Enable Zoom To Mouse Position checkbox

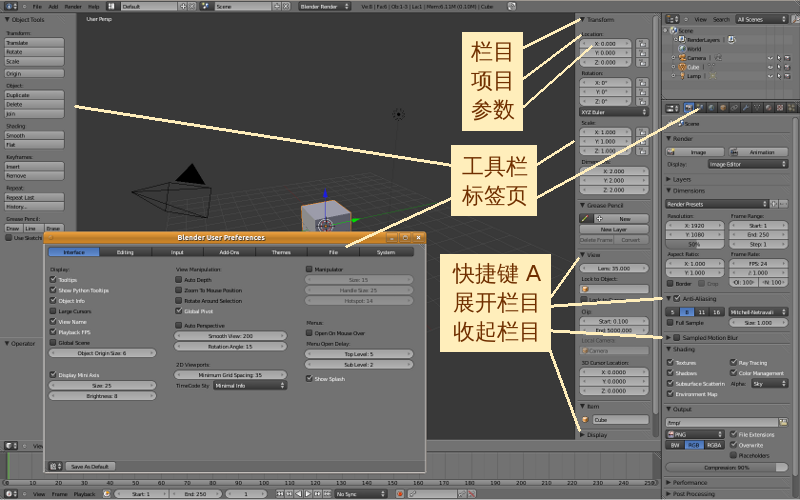[x=179, y=290]
